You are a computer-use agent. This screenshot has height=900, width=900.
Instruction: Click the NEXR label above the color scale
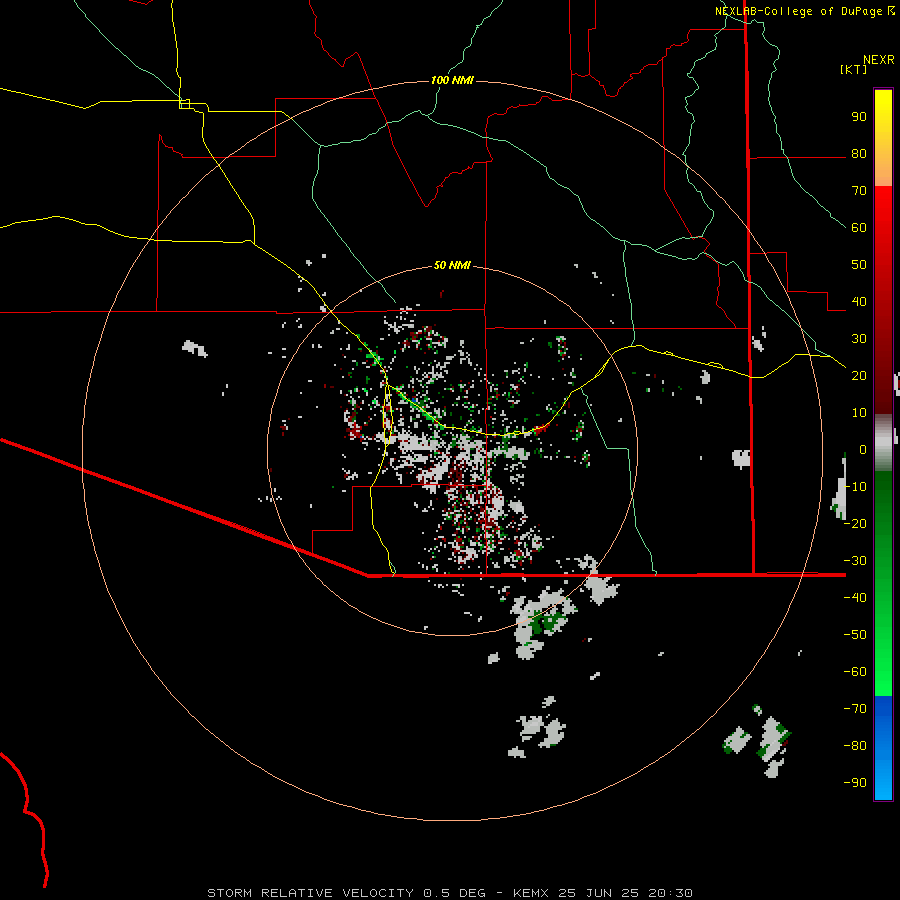point(879,60)
